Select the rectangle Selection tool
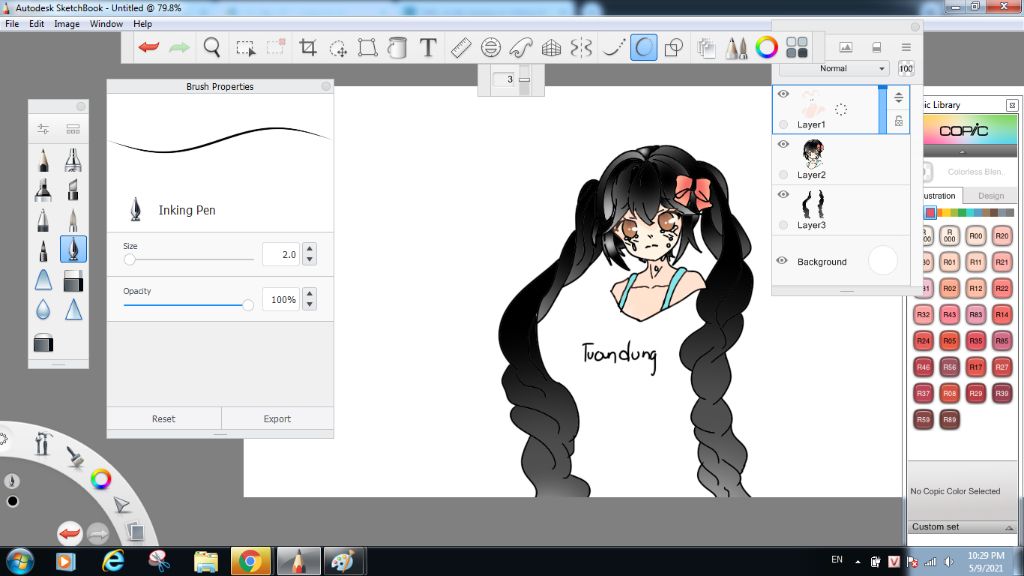 (x=246, y=48)
